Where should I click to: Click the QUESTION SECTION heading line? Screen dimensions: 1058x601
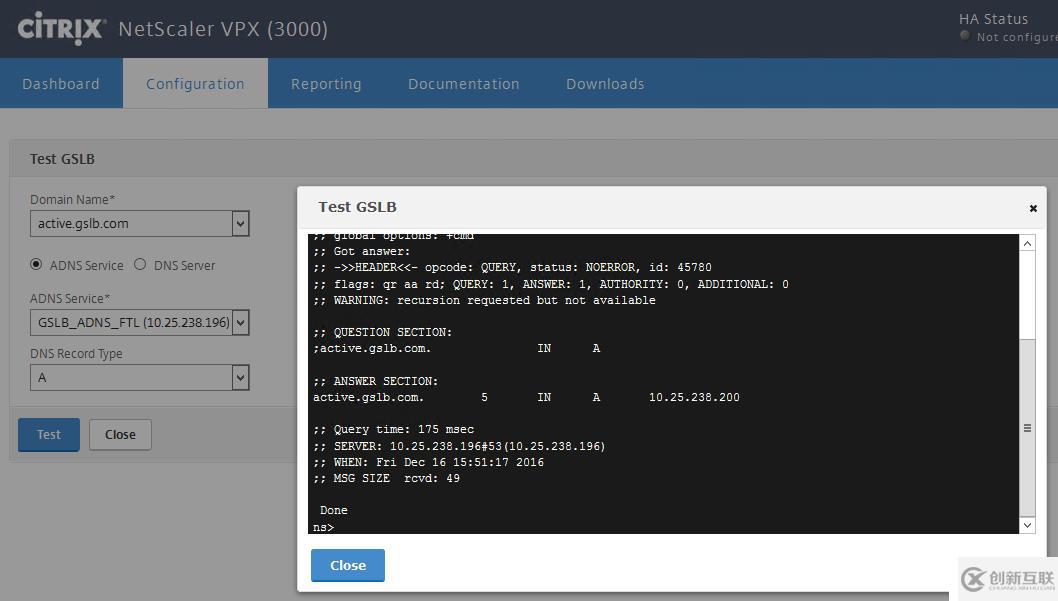coord(383,332)
